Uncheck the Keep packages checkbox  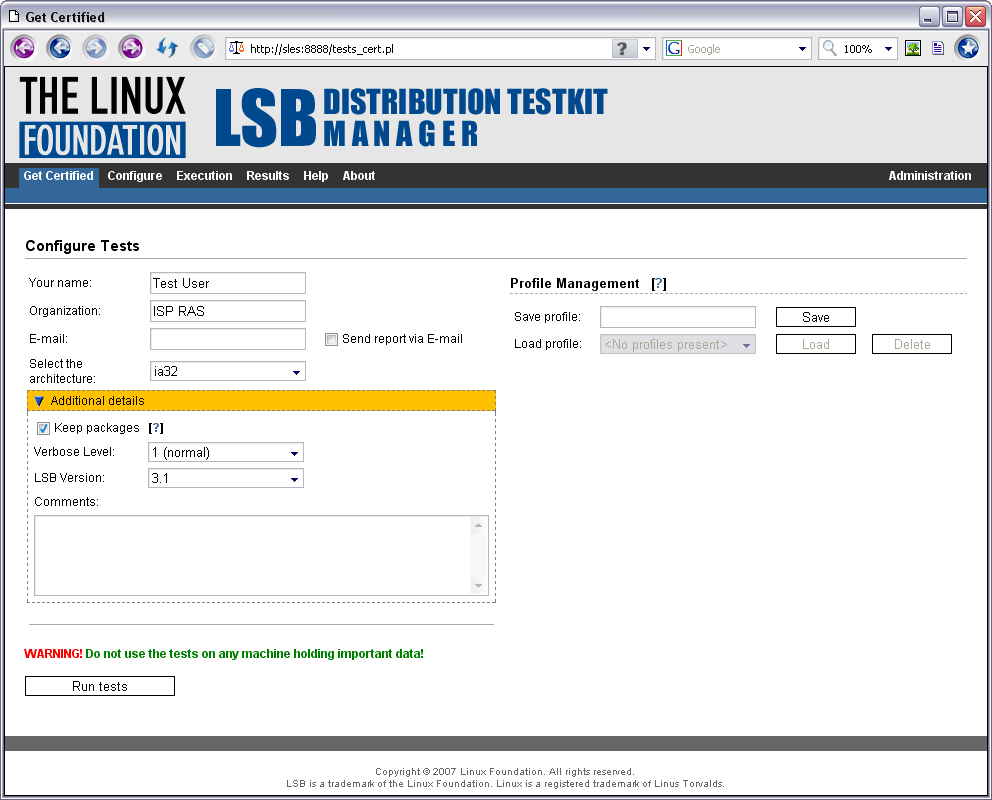(43, 429)
